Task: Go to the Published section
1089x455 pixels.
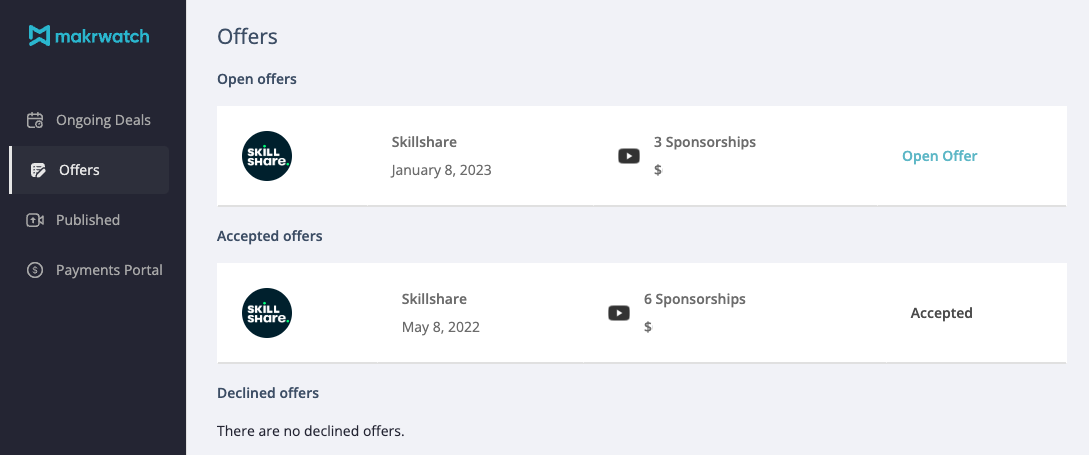Action: coord(88,220)
